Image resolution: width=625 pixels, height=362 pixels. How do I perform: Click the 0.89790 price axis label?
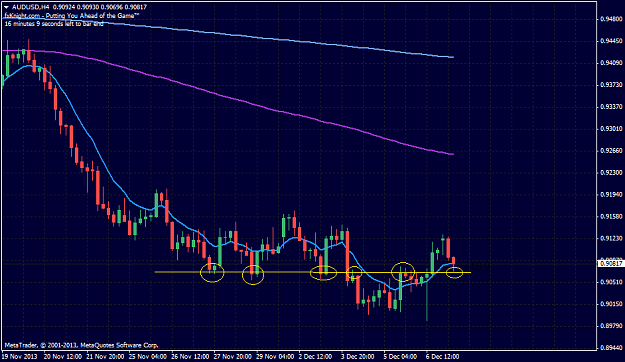[612, 326]
